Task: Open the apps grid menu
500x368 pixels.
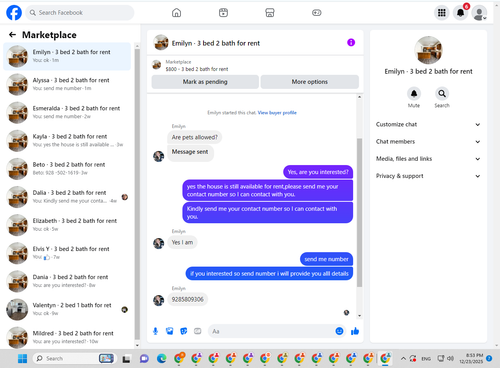Action: click(442, 13)
